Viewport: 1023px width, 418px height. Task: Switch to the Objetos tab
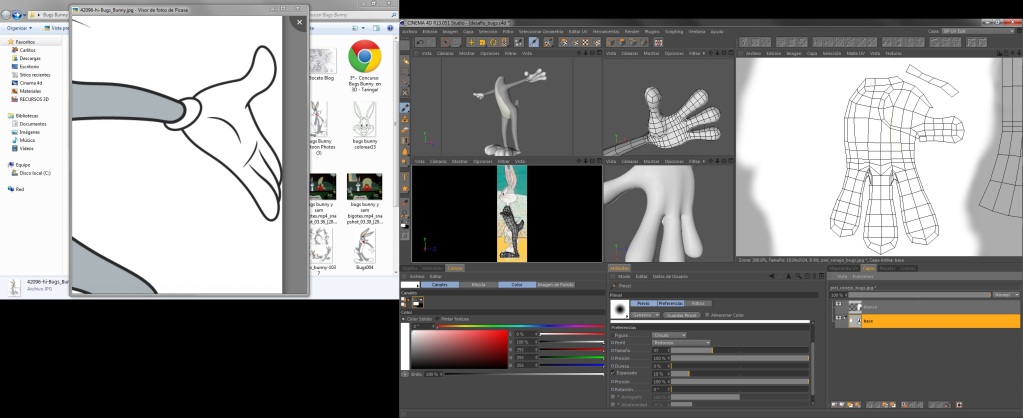coord(409,268)
